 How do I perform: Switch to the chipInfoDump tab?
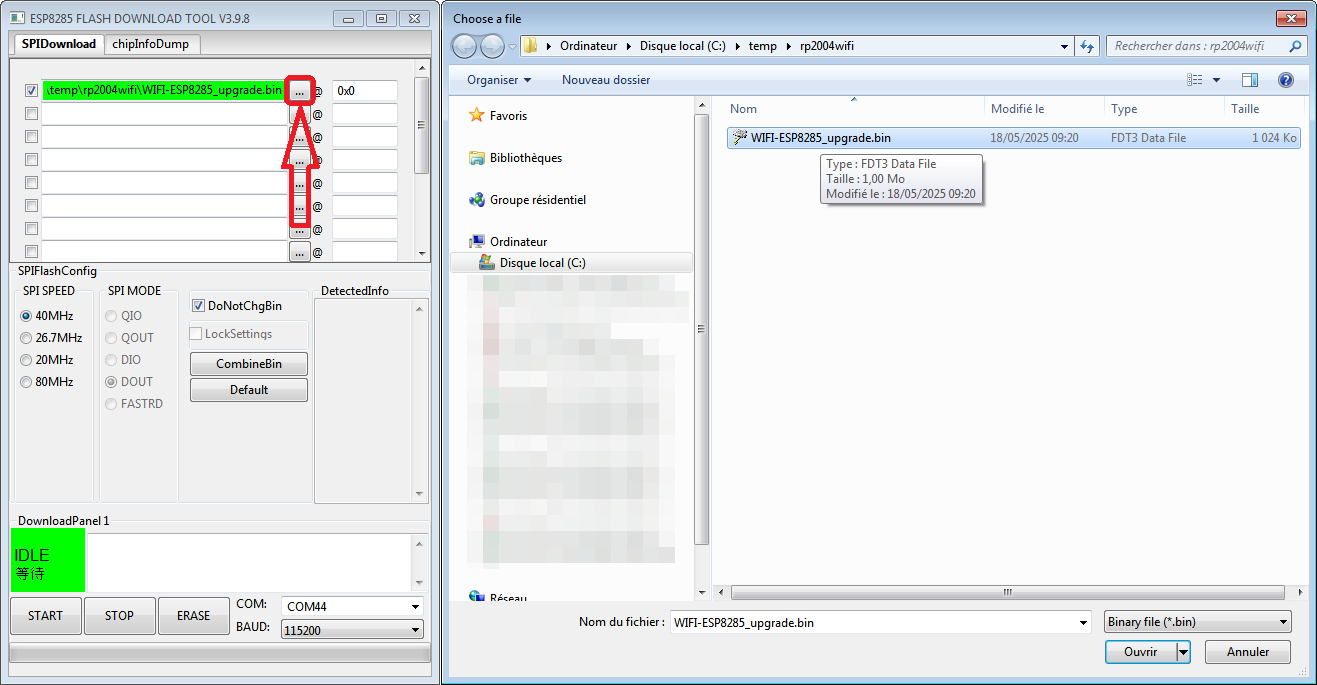point(151,44)
